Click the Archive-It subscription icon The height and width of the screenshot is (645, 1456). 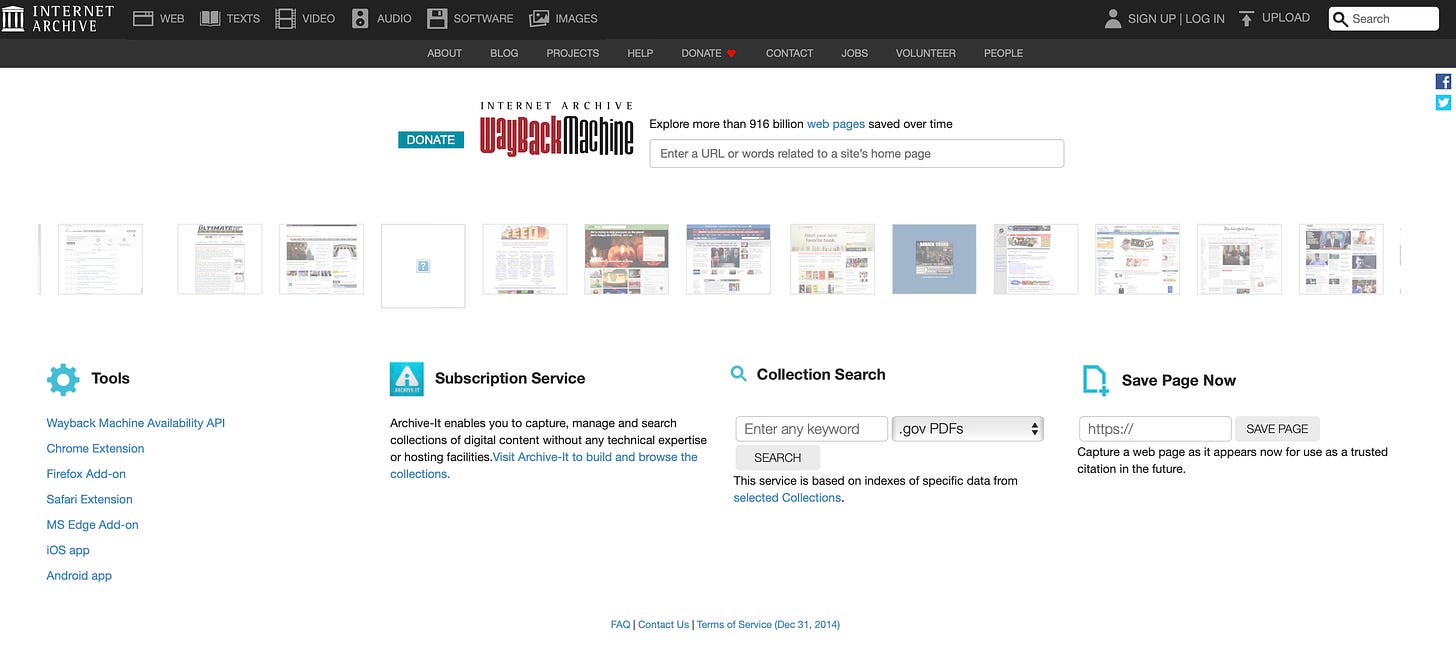pyautogui.click(x=407, y=379)
